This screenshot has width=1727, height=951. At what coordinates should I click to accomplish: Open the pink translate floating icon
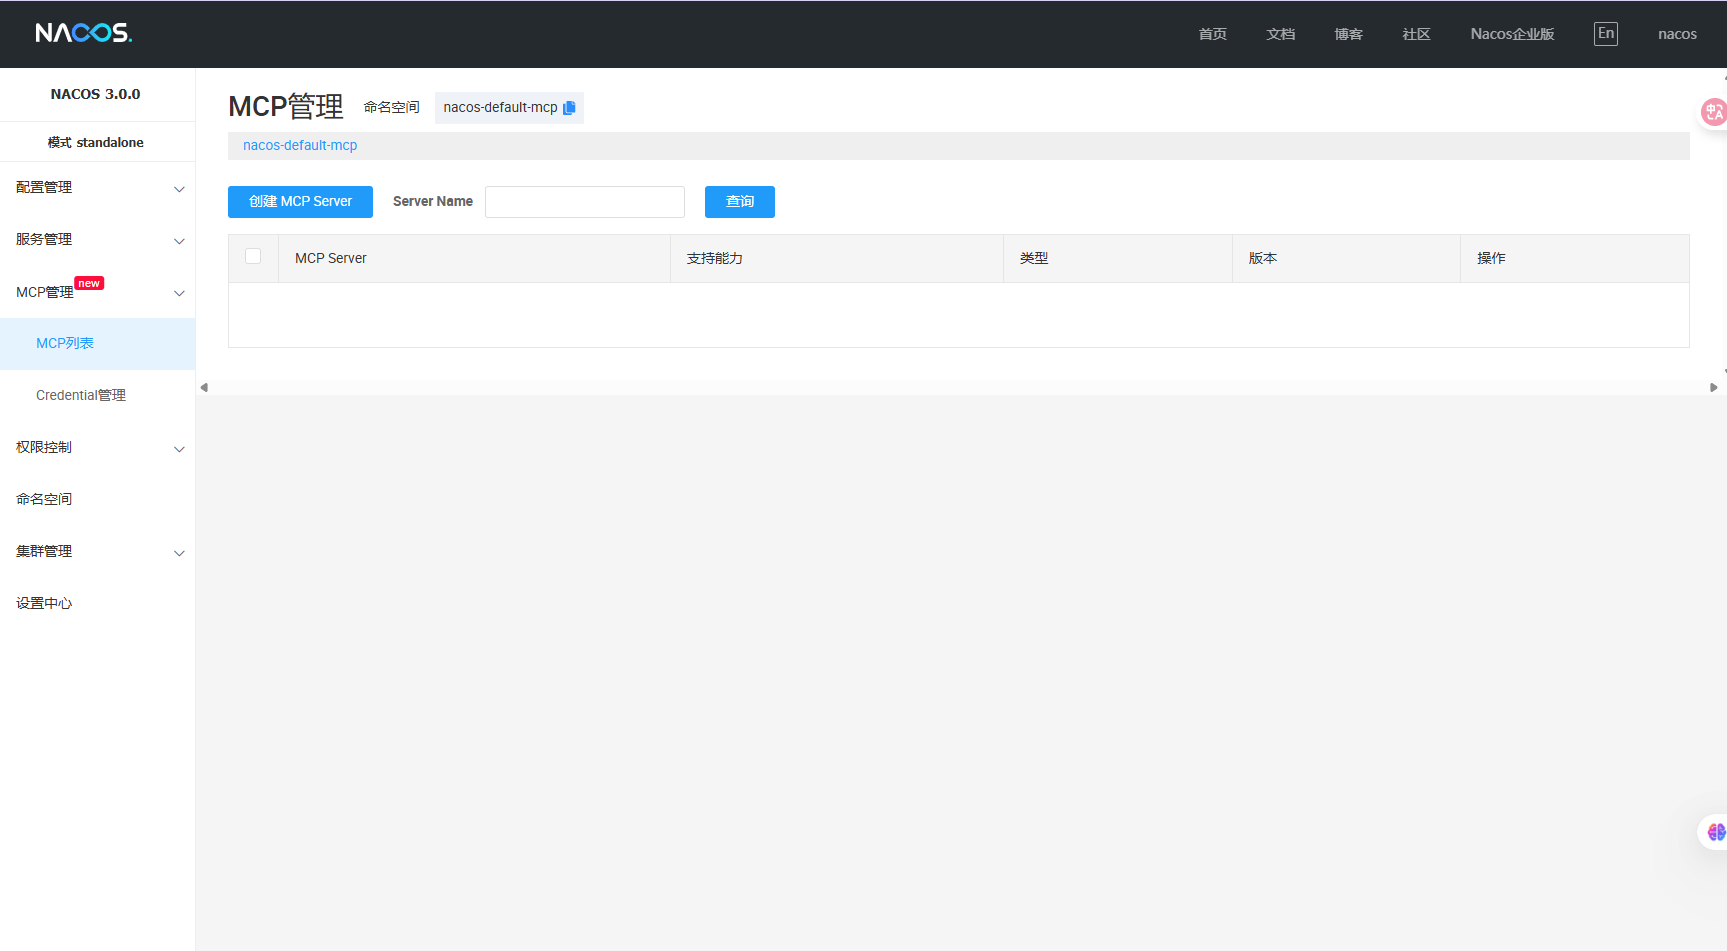tap(1714, 111)
